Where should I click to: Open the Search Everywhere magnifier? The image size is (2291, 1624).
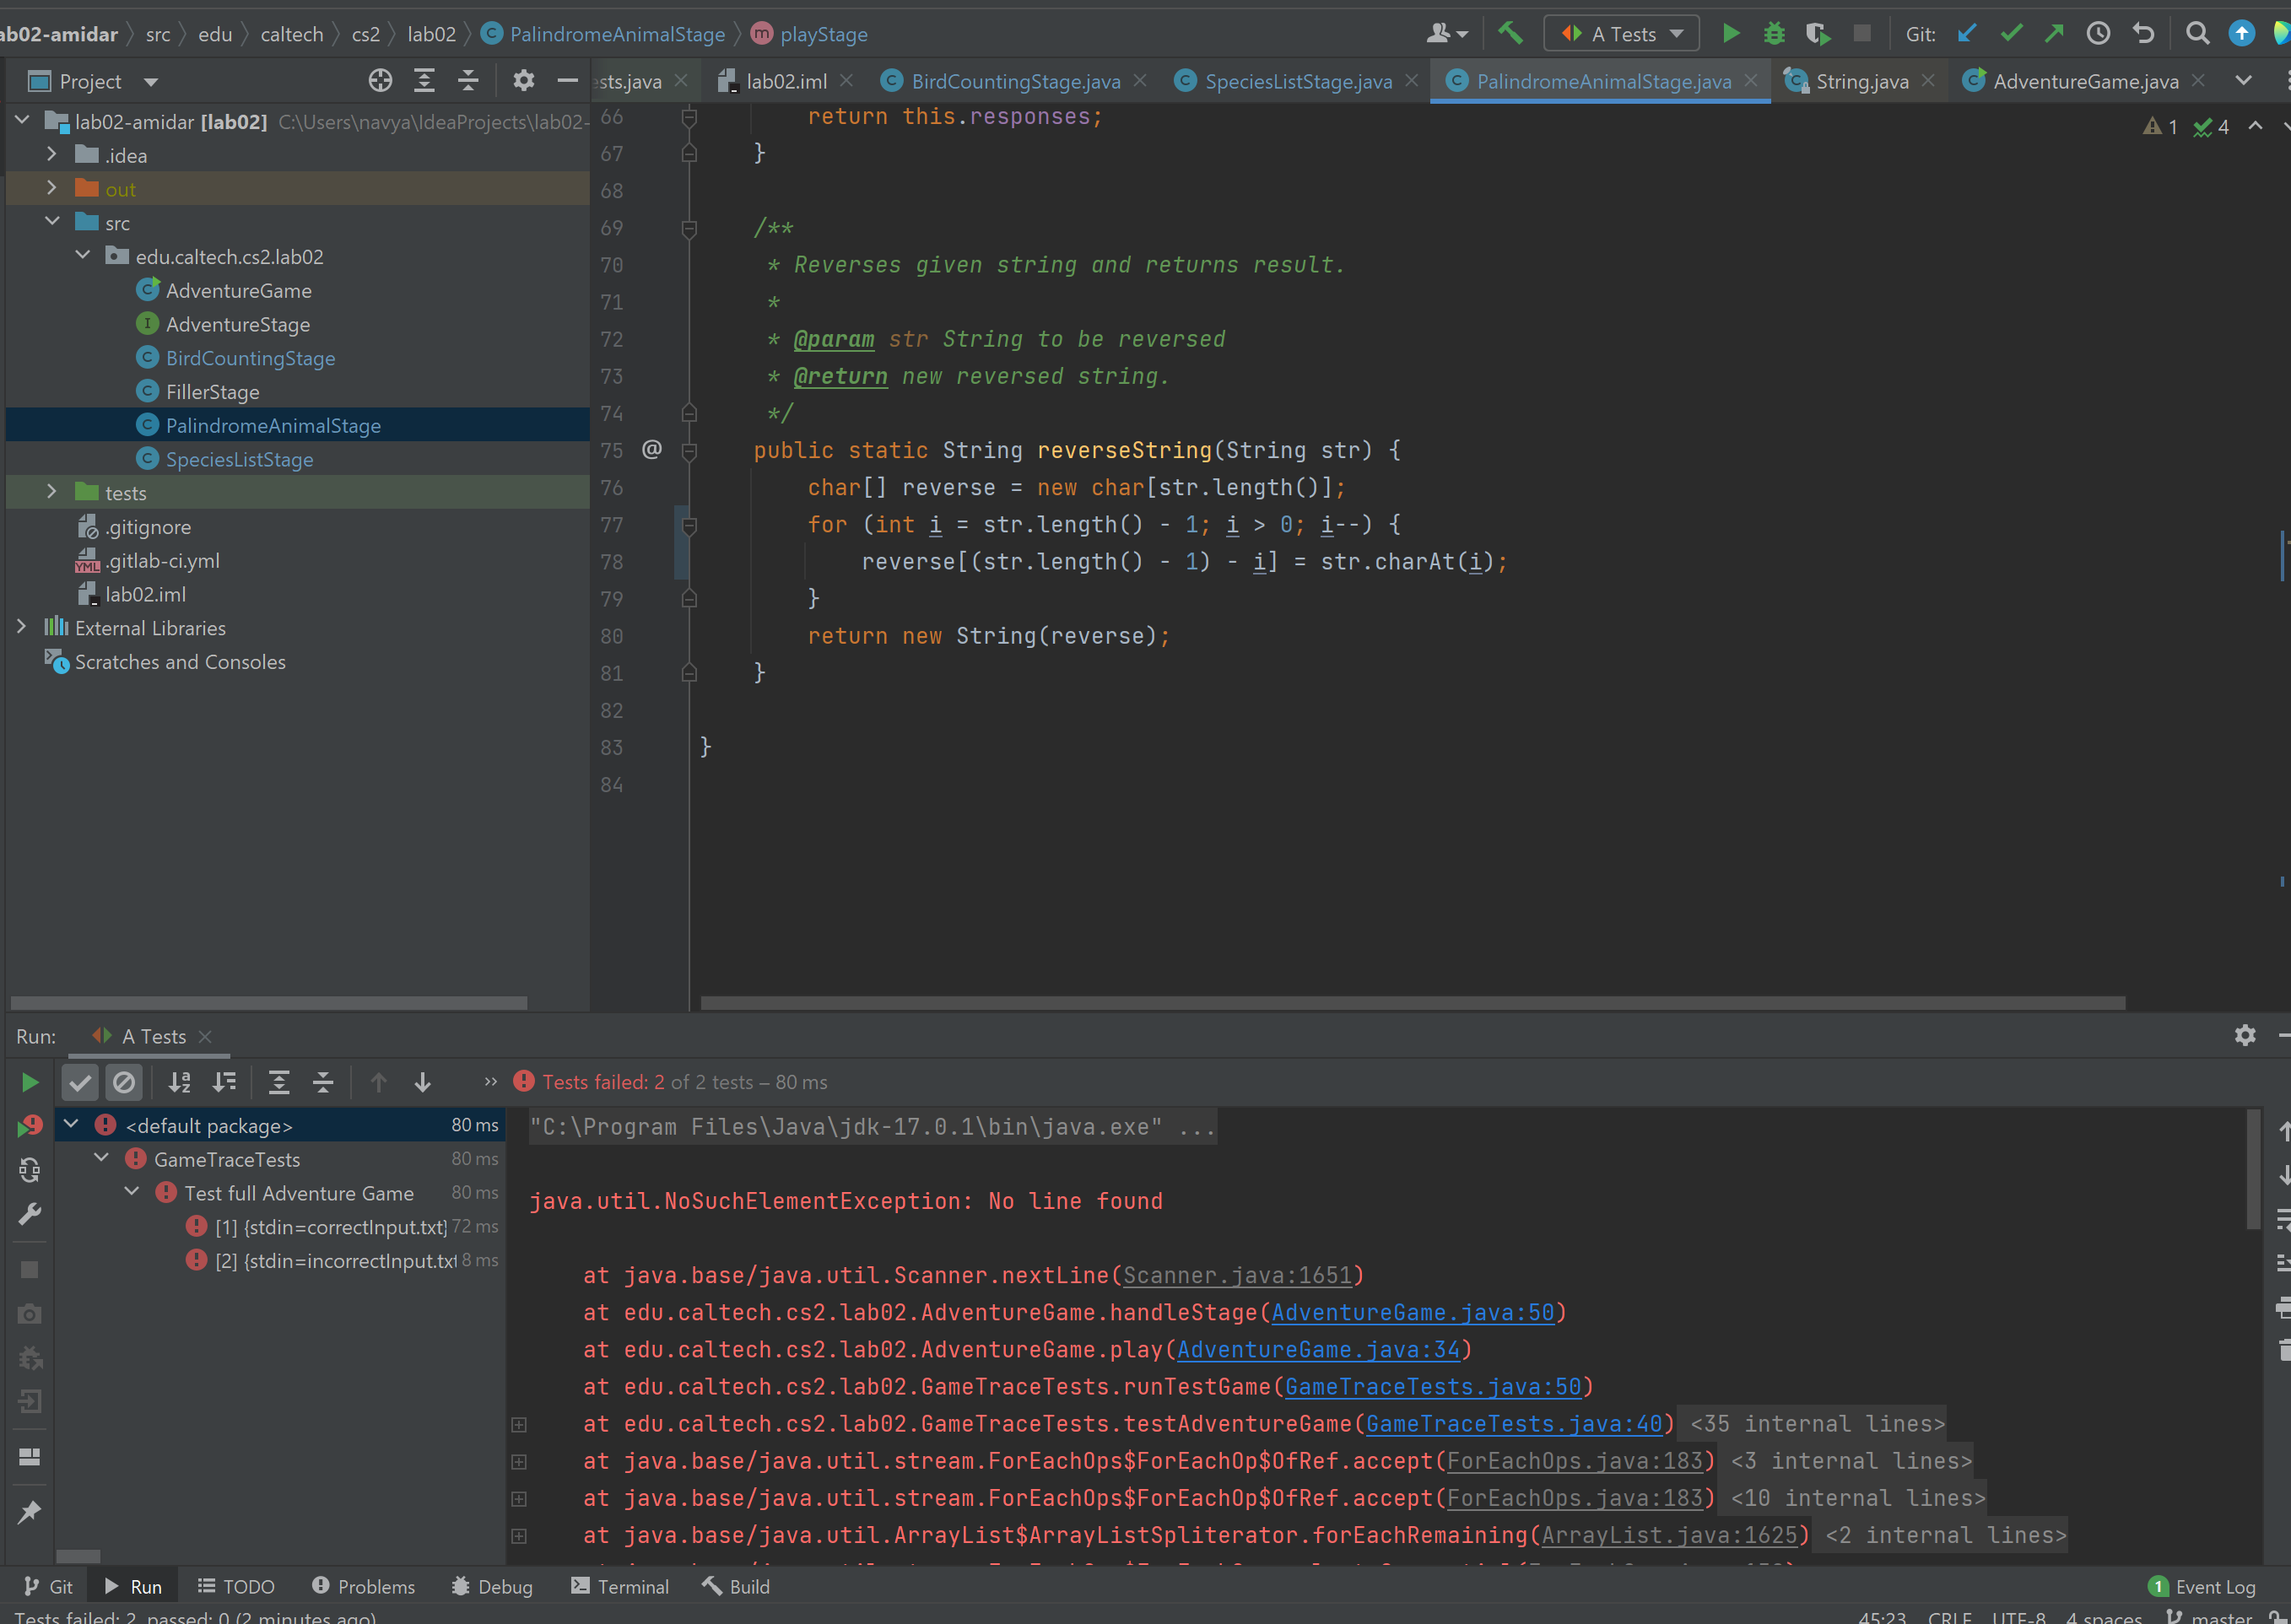tap(2197, 34)
